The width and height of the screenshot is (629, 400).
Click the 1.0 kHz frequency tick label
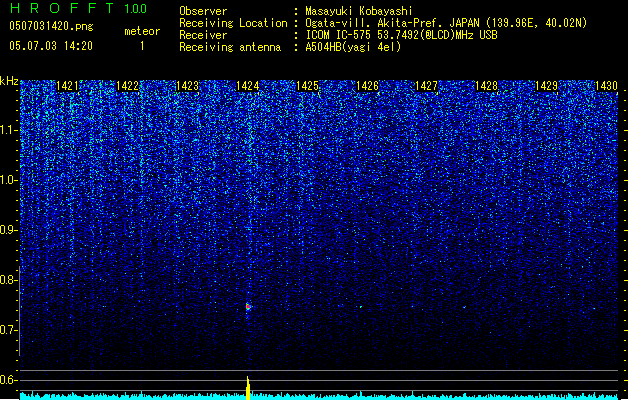point(9,180)
